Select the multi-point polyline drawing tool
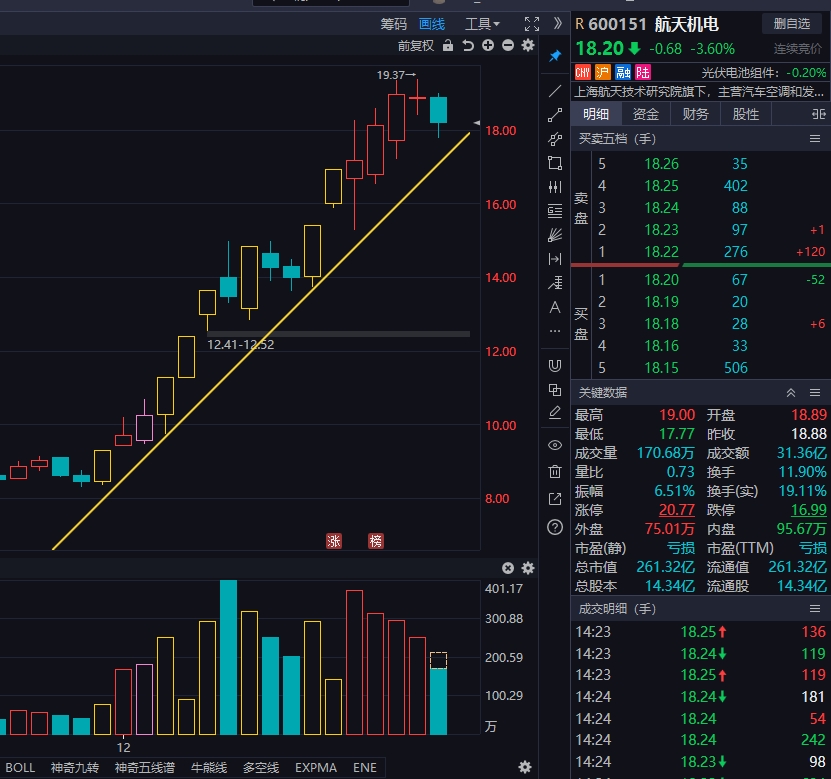Viewport: 831px width, 779px height. point(555,139)
